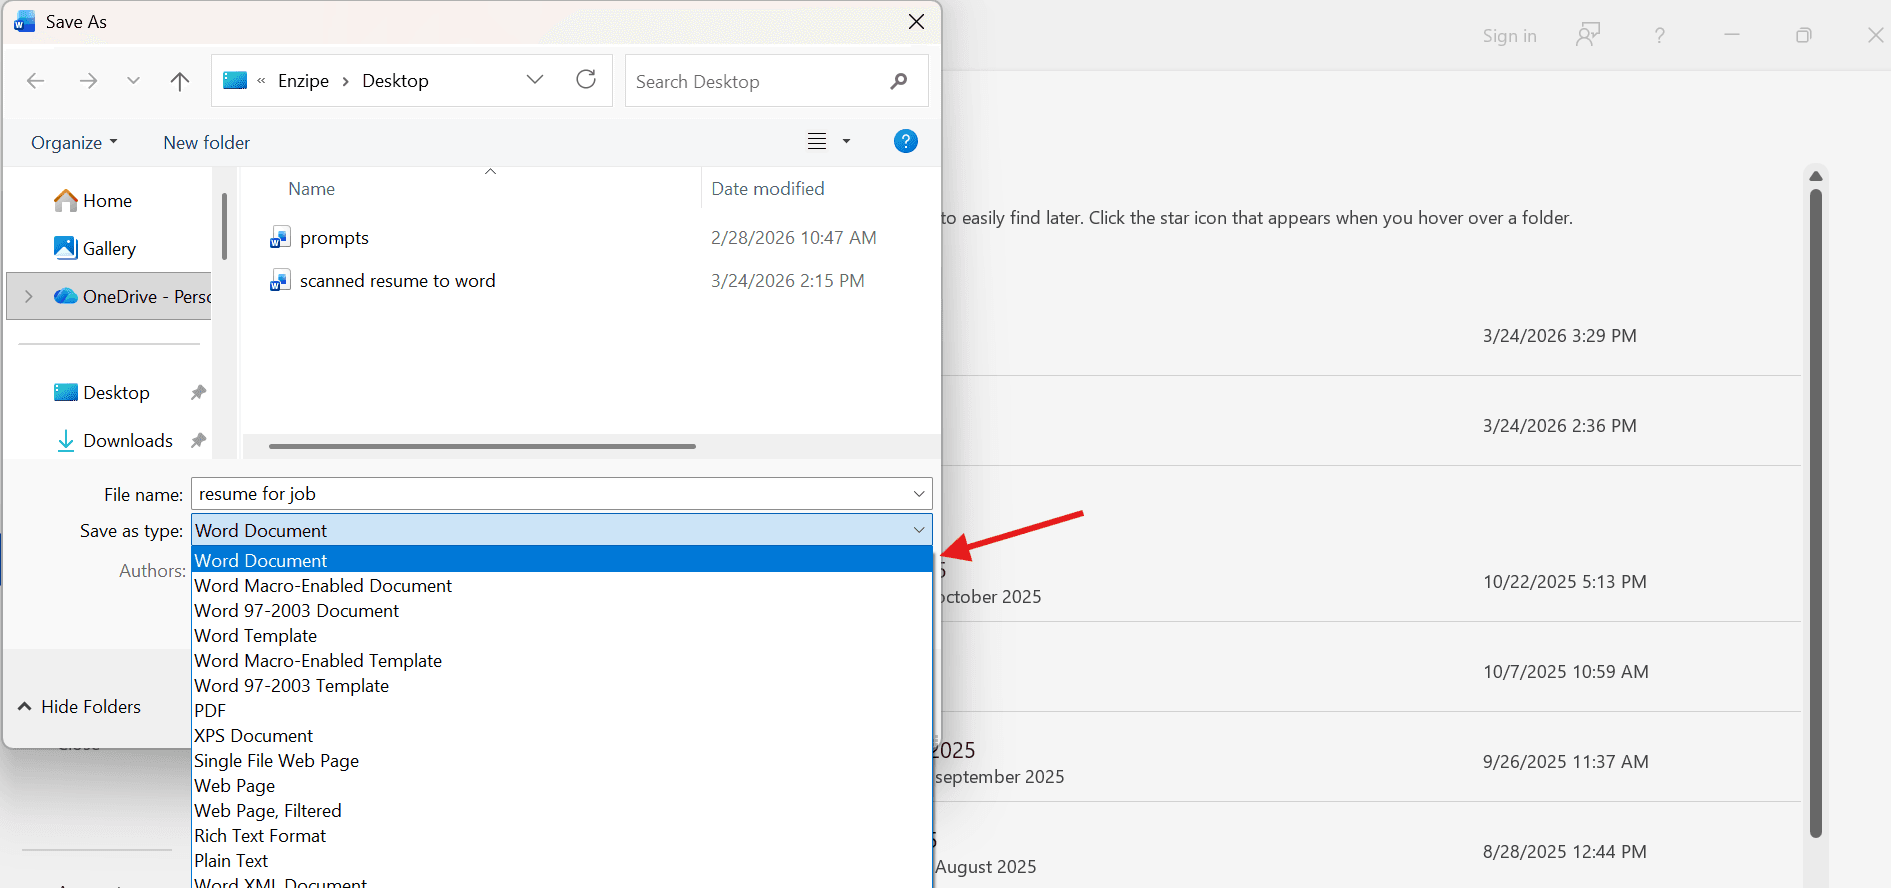Expand the OneDrive tree node
The width and height of the screenshot is (1891, 888).
28,297
